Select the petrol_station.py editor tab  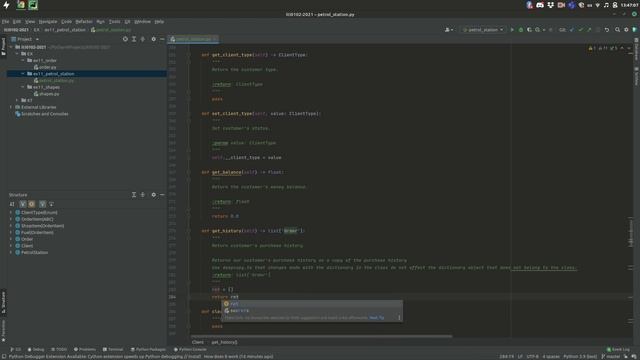193,39
